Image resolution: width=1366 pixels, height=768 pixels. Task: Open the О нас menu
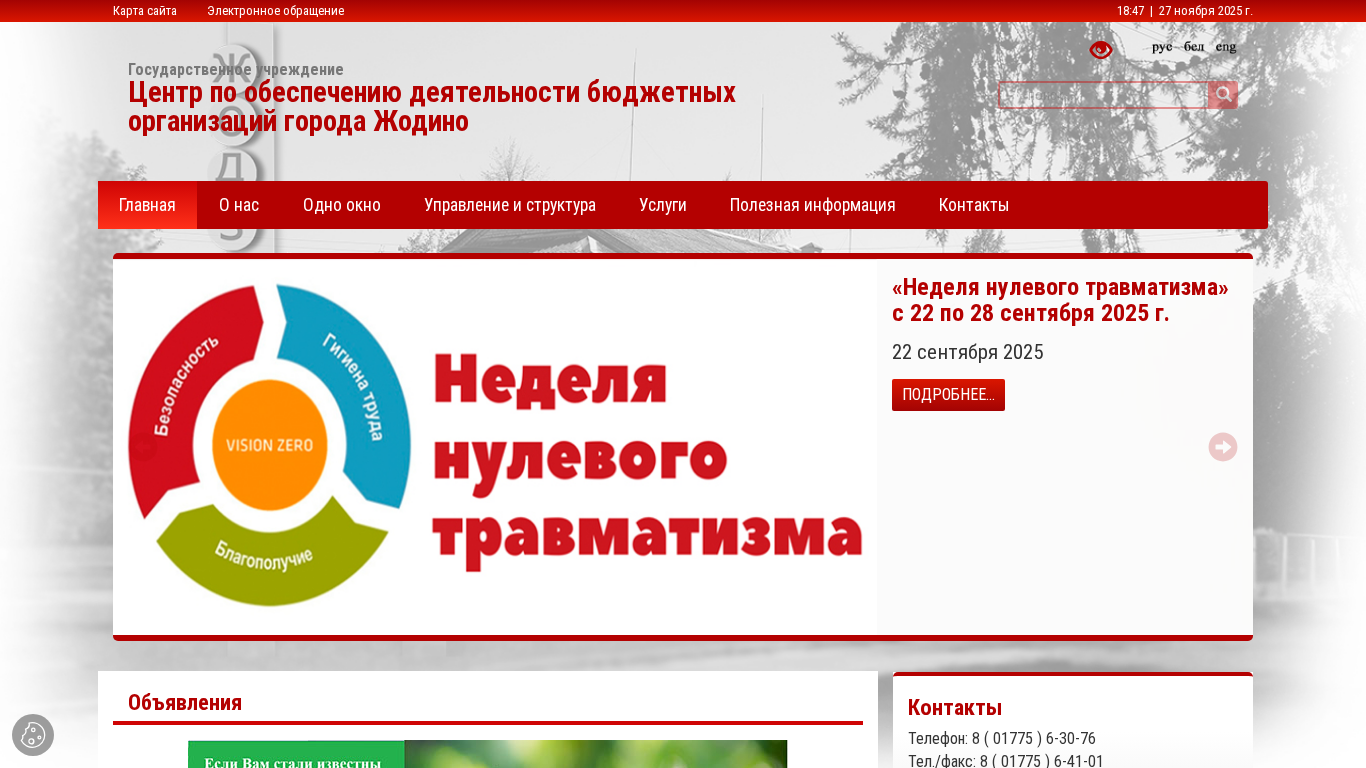(239, 205)
